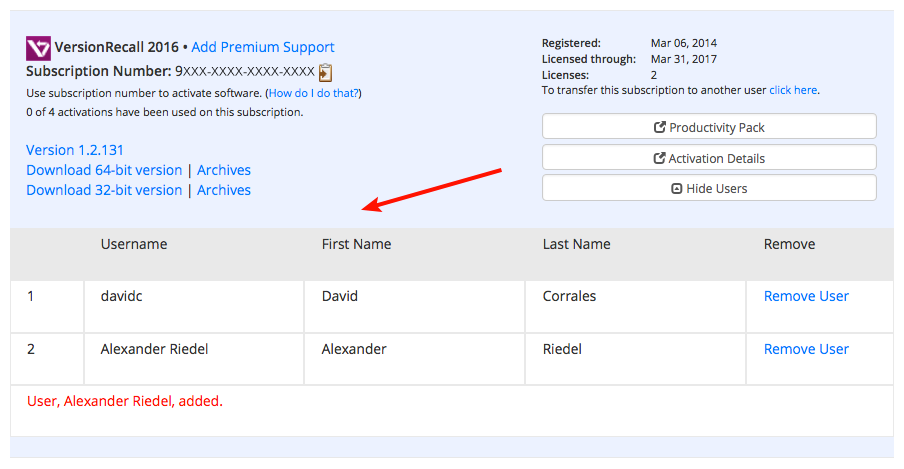
Task: Open Archives for the 64-bit version
Action: coord(224,170)
